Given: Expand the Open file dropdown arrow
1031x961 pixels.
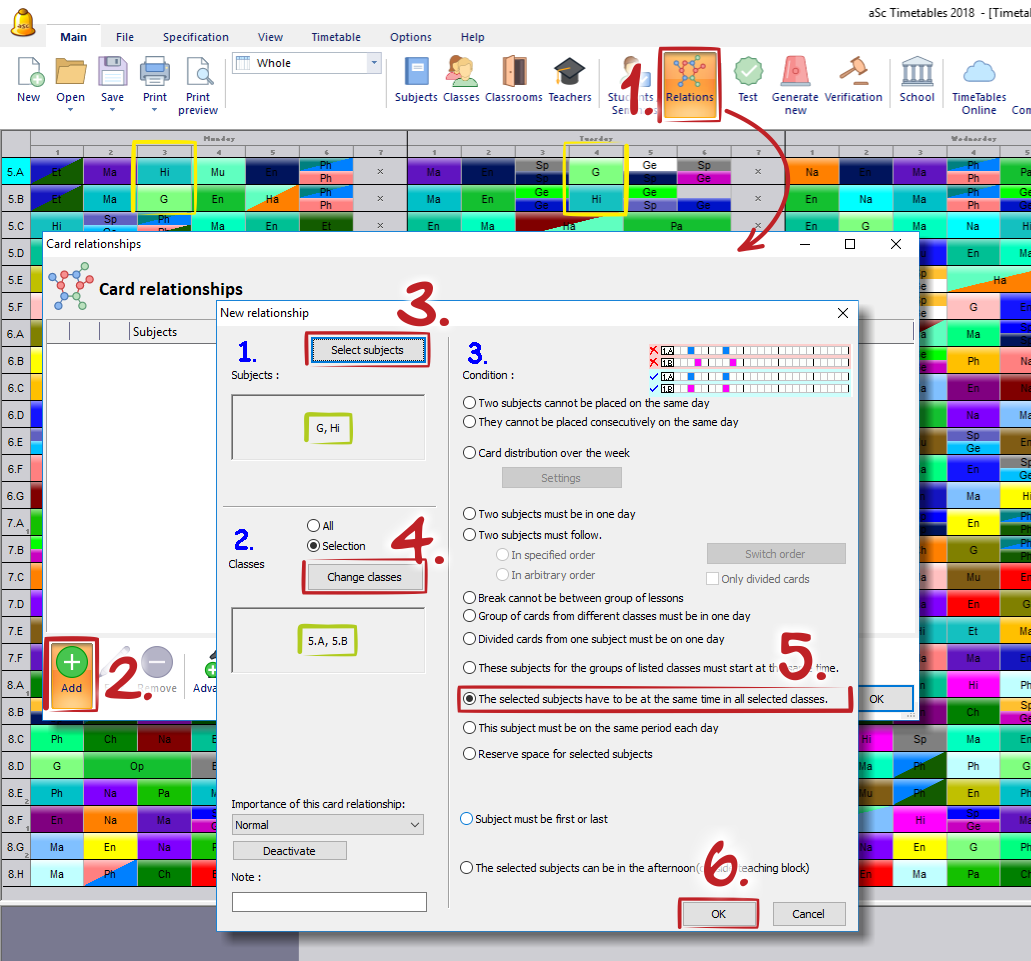Looking at the screenshot, I should click(70, 110).
